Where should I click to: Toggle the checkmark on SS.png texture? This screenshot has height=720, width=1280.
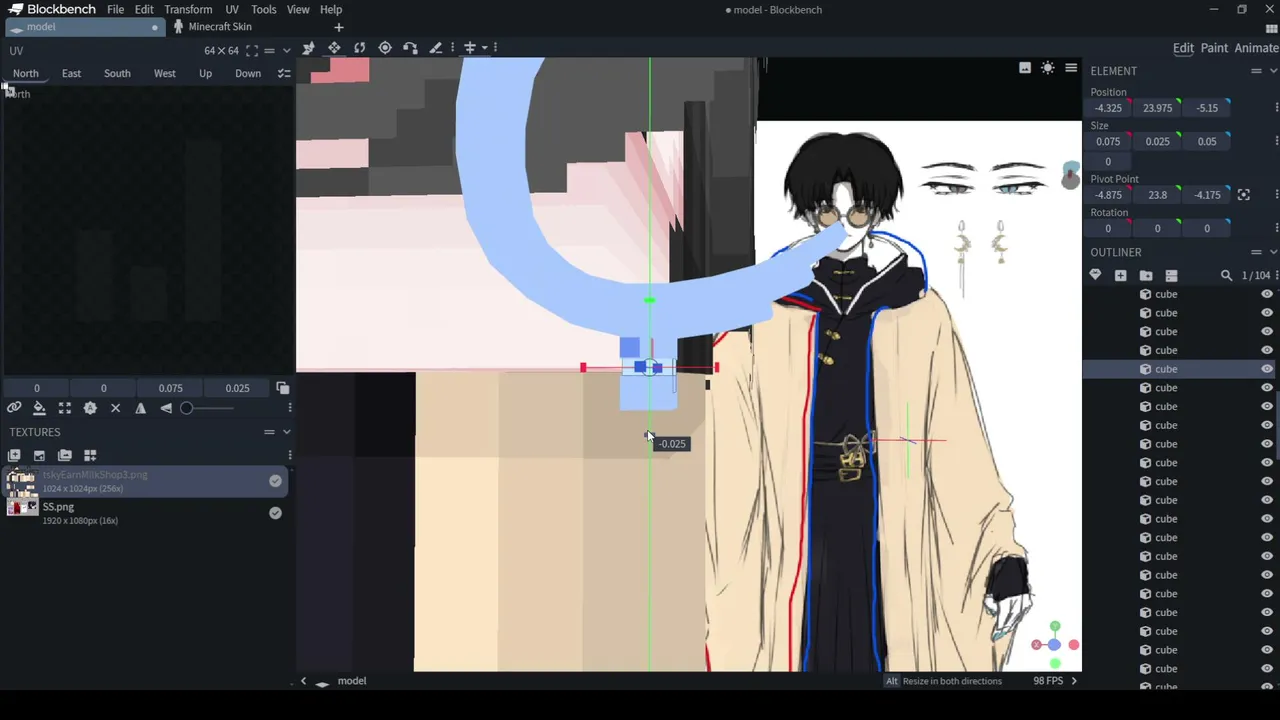pos(275,513)
